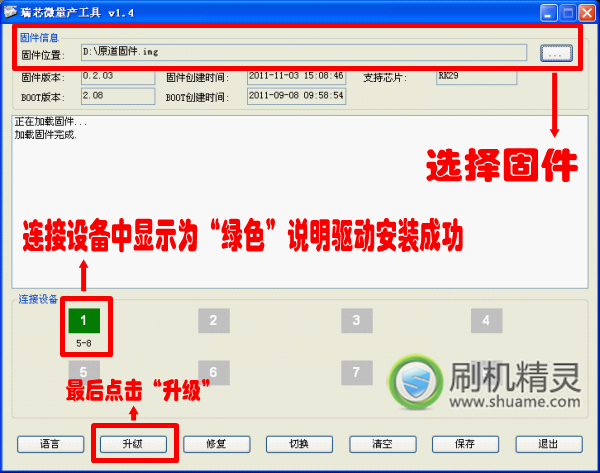Click the 清空 (Clear) button

tap(383, 444)
